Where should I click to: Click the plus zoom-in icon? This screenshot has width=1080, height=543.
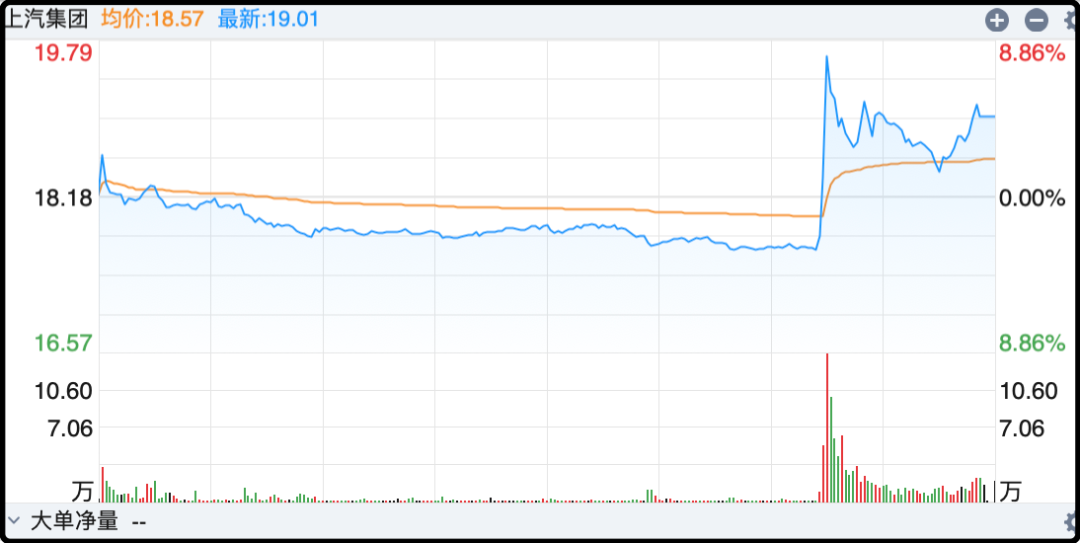tap(997, 19)
